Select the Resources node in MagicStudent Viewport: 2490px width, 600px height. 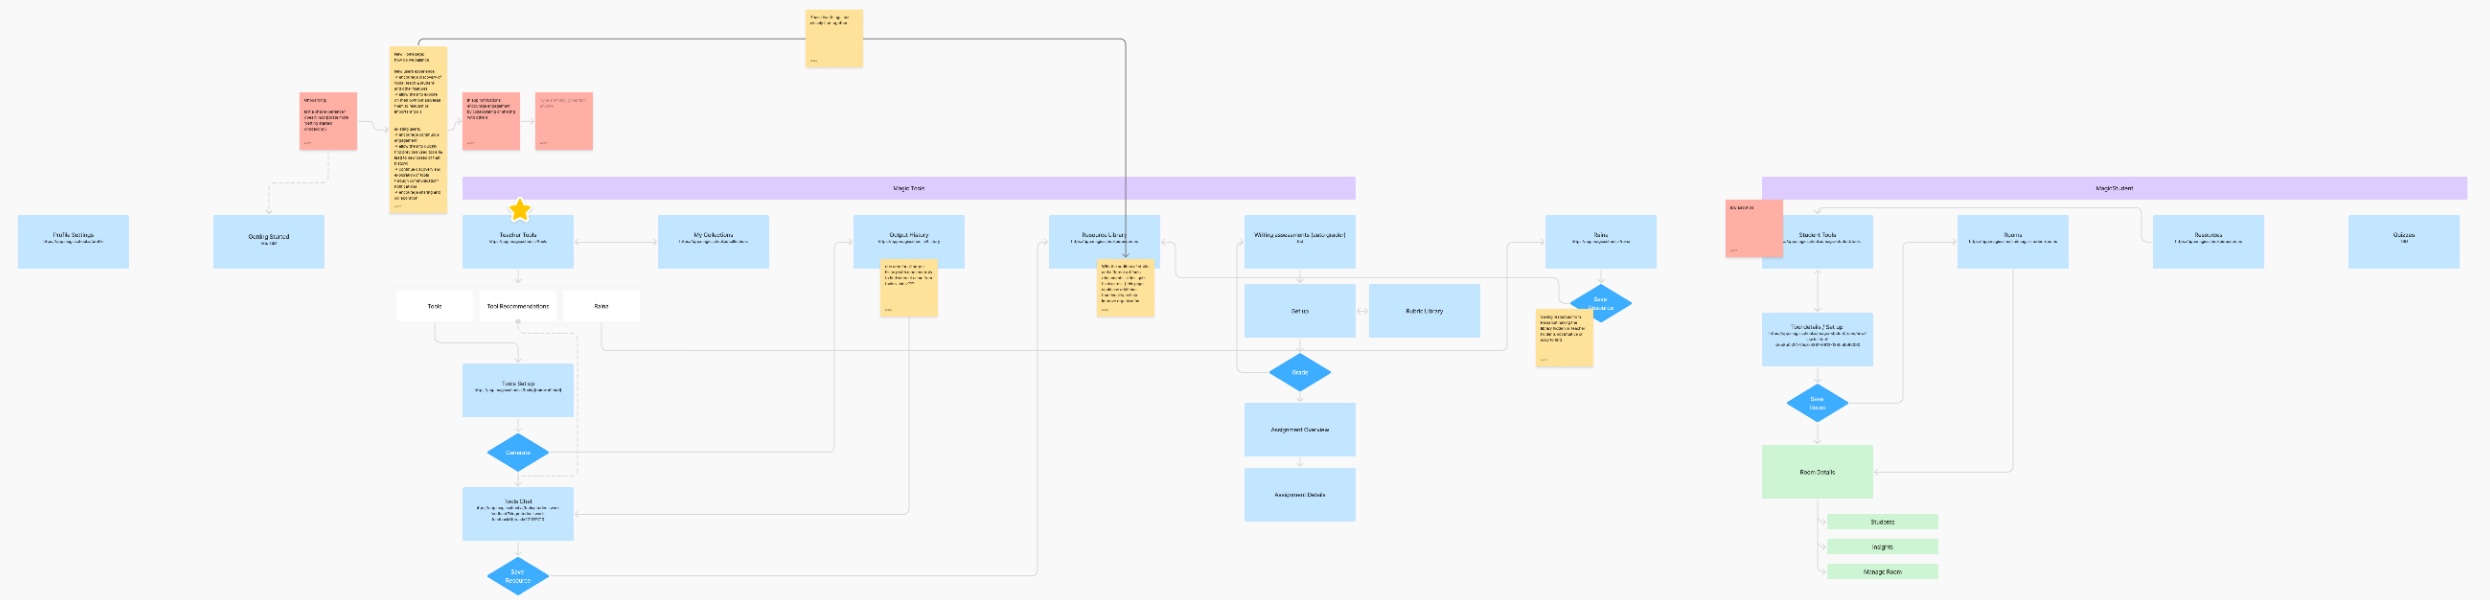[2208, 241]
